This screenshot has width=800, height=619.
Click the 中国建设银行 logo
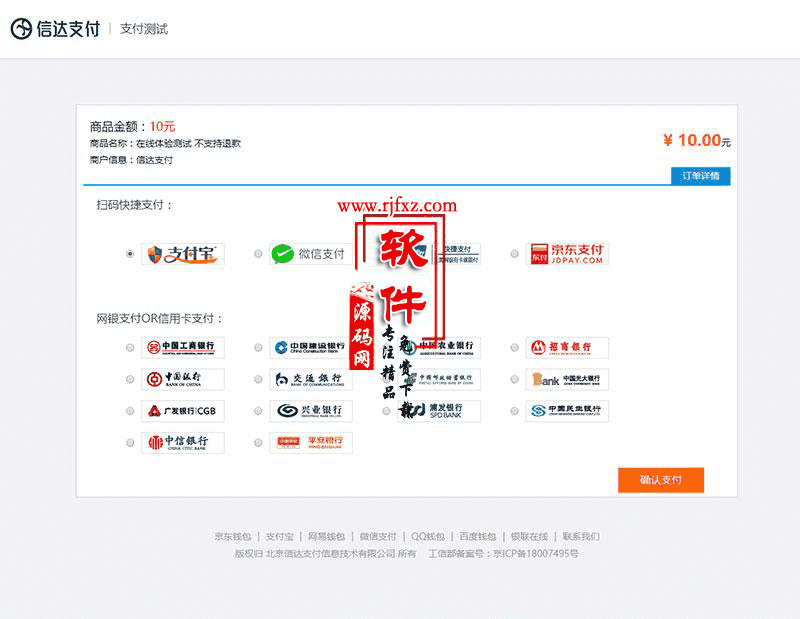(311, 348)
